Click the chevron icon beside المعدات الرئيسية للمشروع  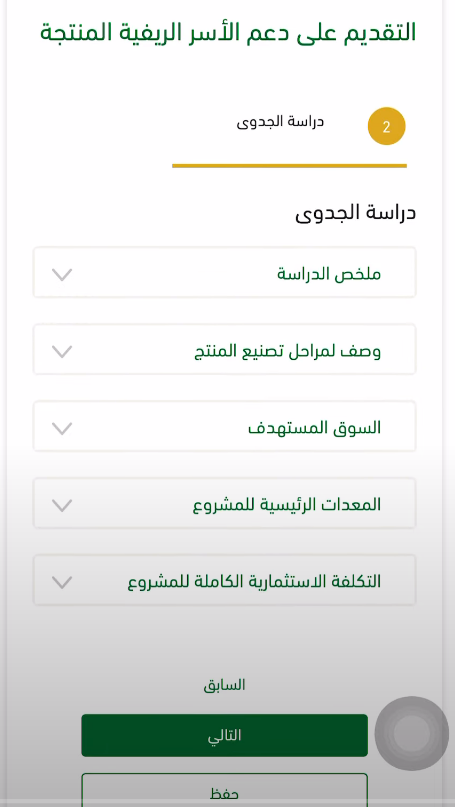(62, 505)
